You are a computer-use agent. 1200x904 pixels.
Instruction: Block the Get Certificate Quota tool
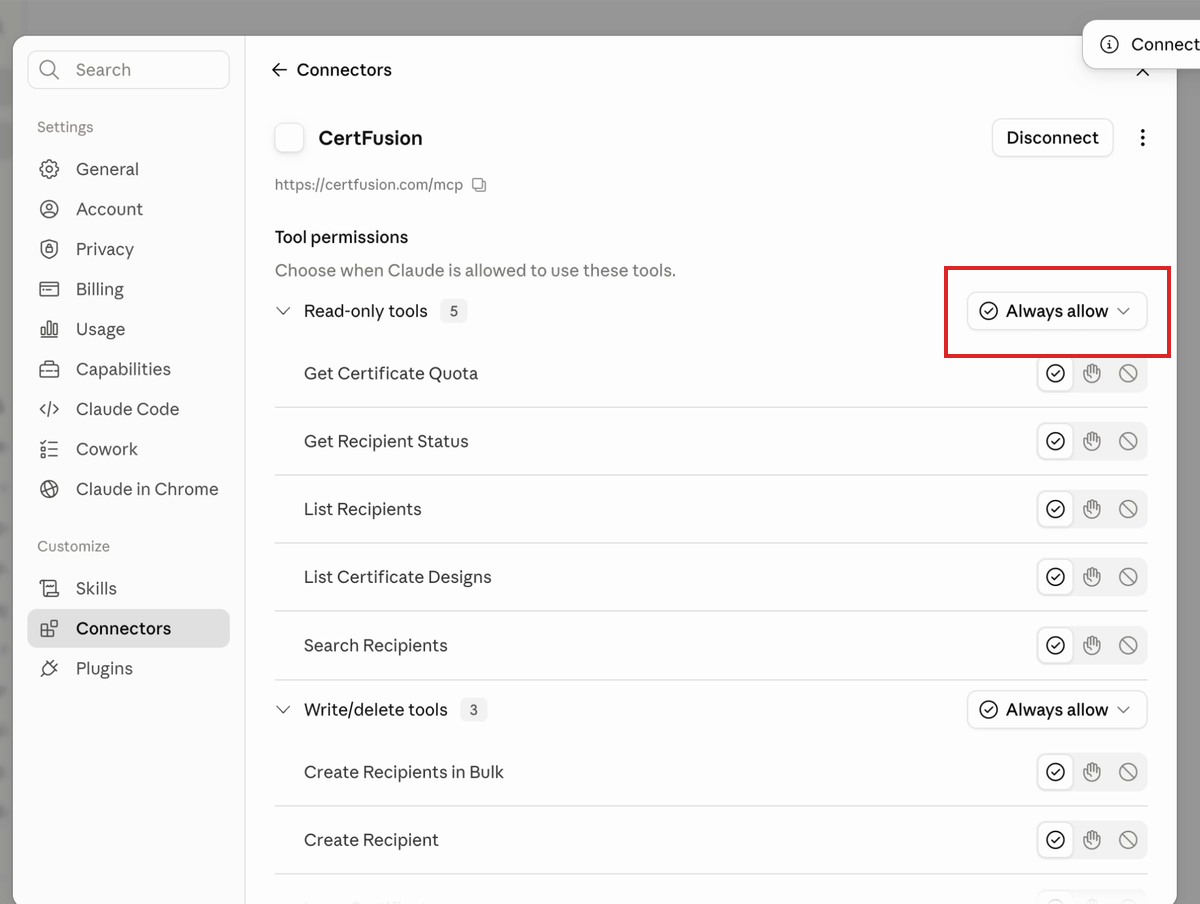click(1128, 373)
